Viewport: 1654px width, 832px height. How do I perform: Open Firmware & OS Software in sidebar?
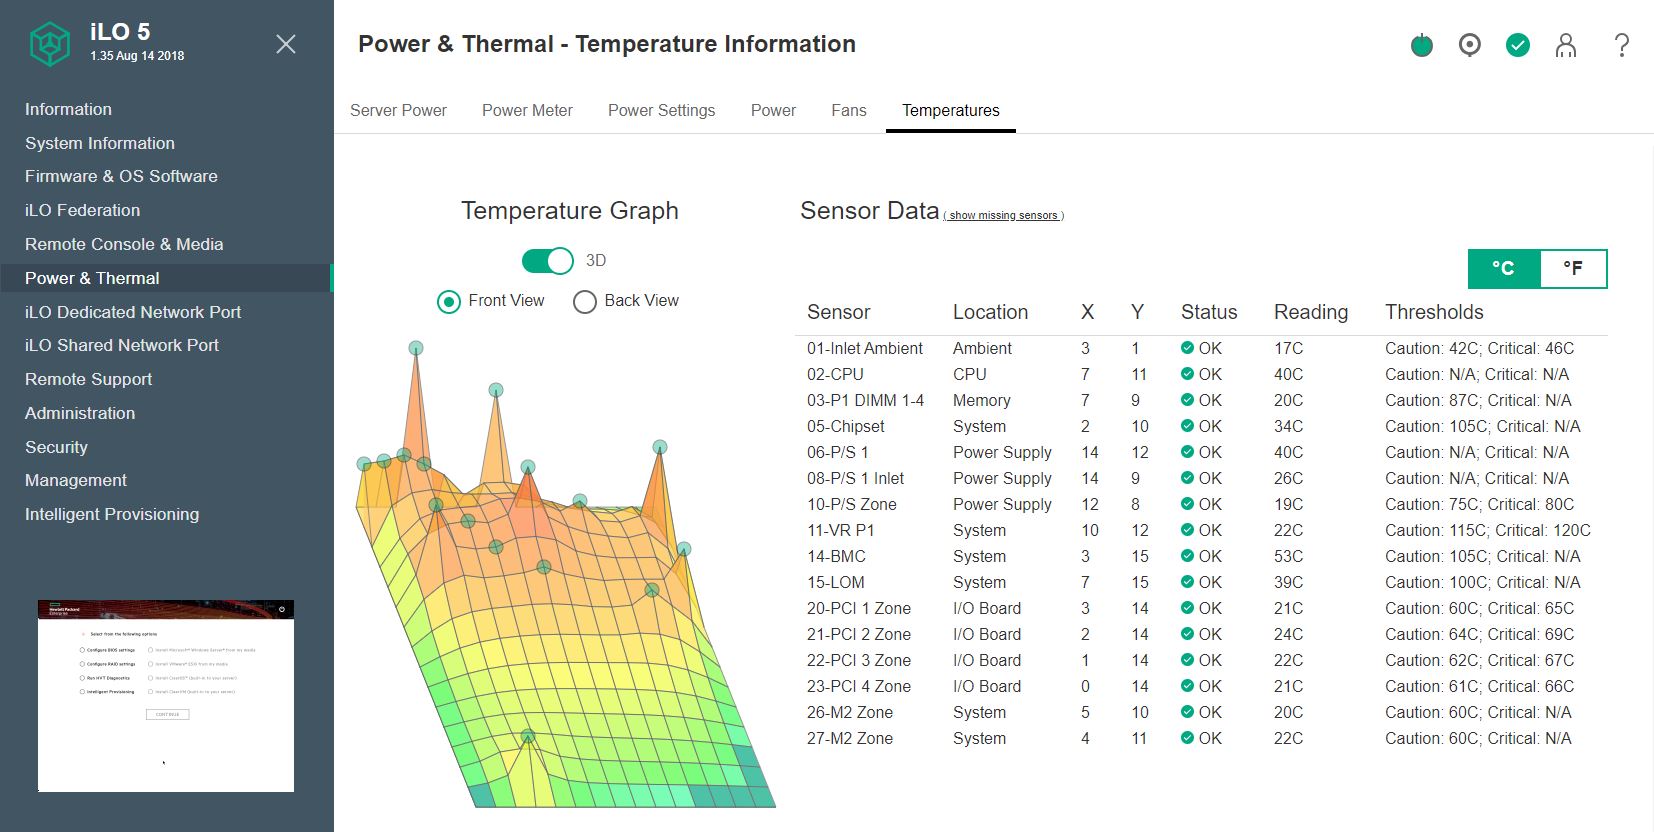pyautogui.click(x=121, y=176)
